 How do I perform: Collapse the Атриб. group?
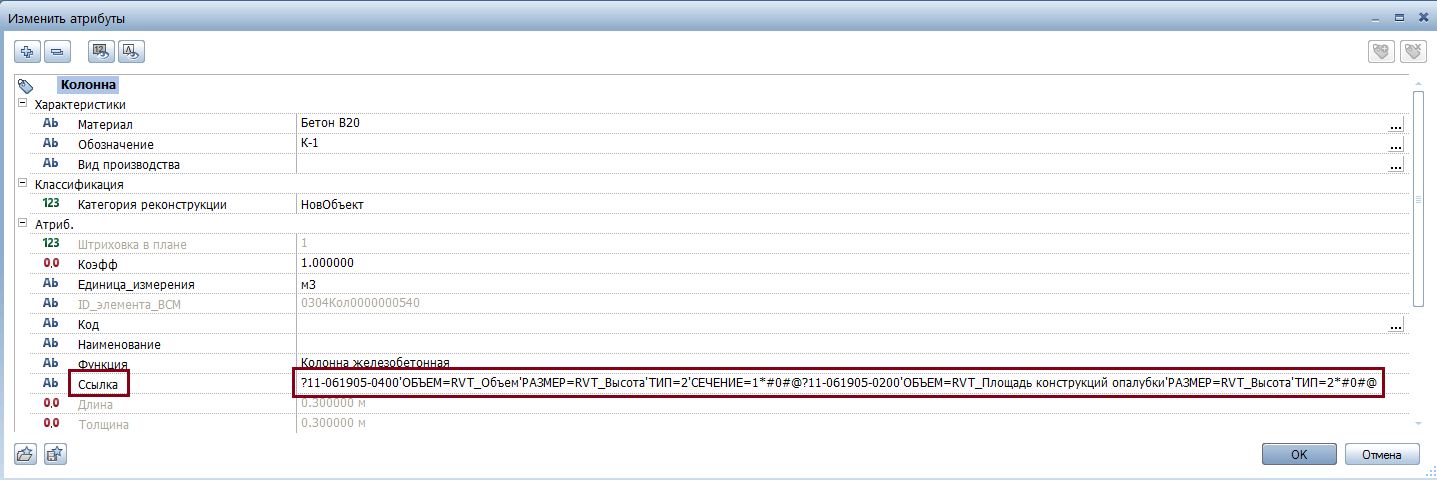[22, 224]
